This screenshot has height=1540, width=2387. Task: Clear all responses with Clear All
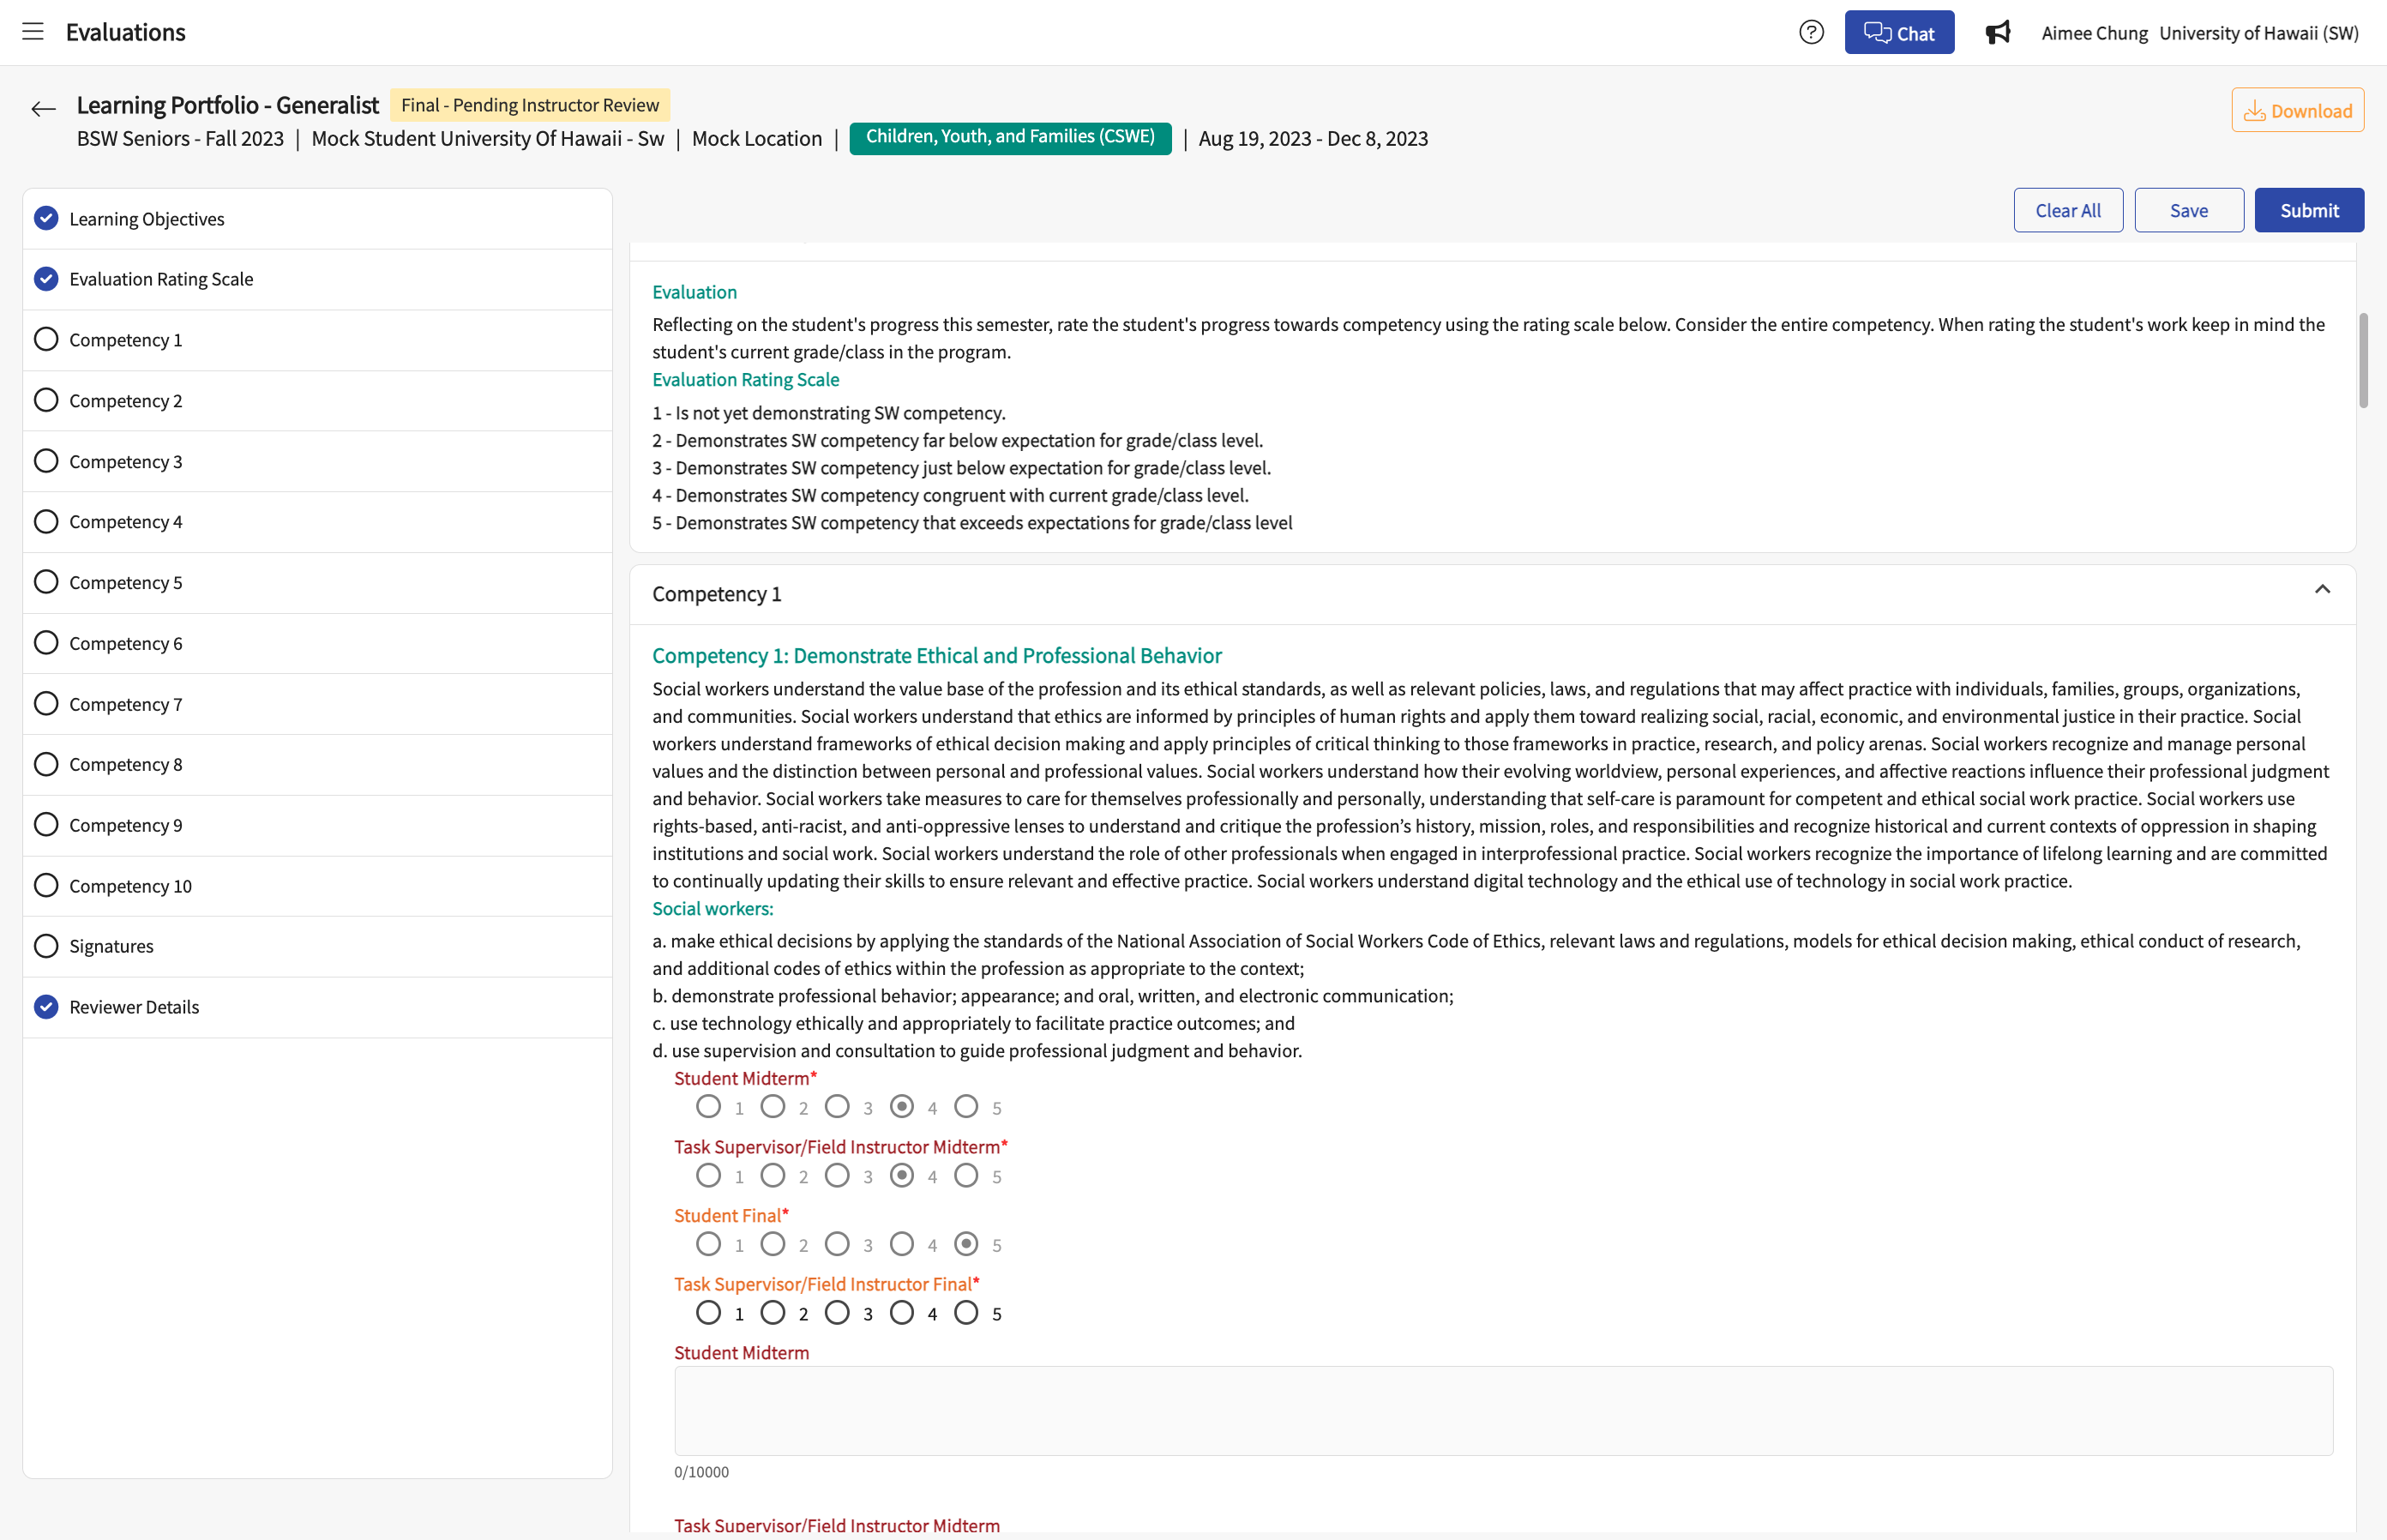tap(2067, 210)
